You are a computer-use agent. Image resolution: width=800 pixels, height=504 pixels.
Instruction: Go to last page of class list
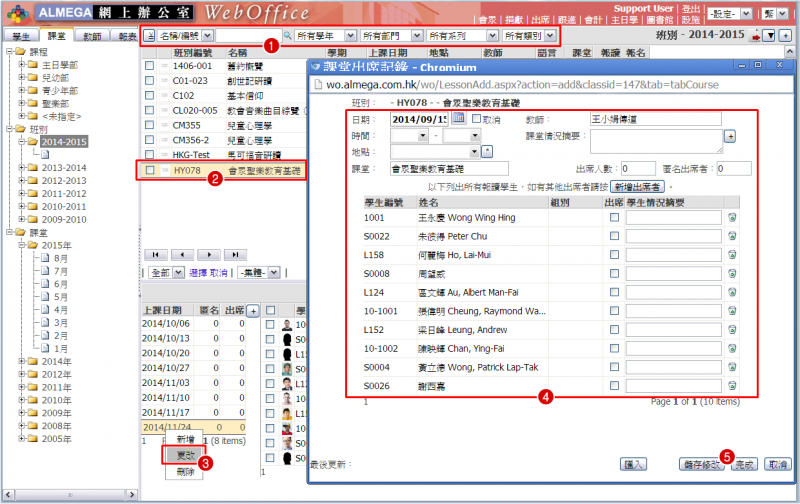pos(235,254)
